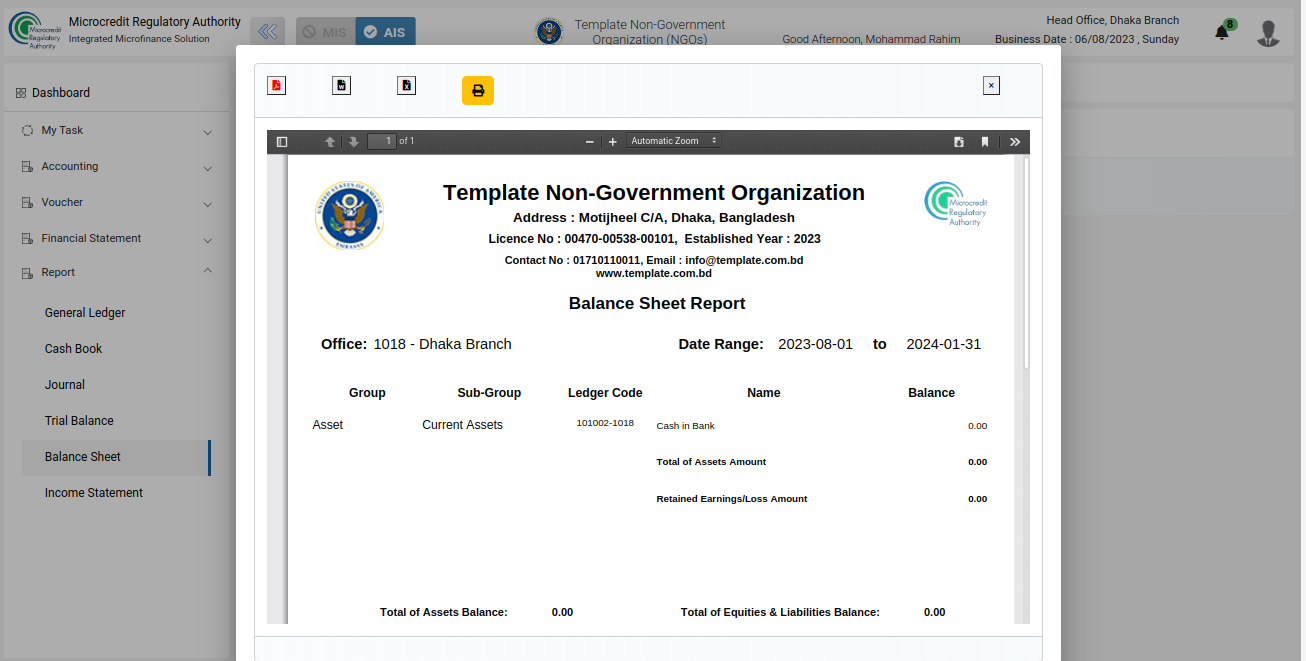Zoom in the PDF document
The width and height of the screenshot is (1306, 661).
pyautogui.click(x=613, y=142)
